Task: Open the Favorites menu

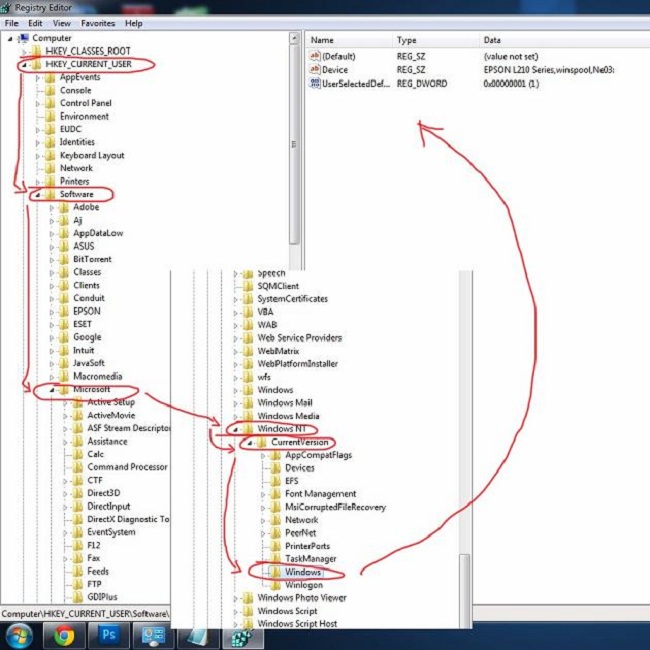Action: [x=97, y=23]
